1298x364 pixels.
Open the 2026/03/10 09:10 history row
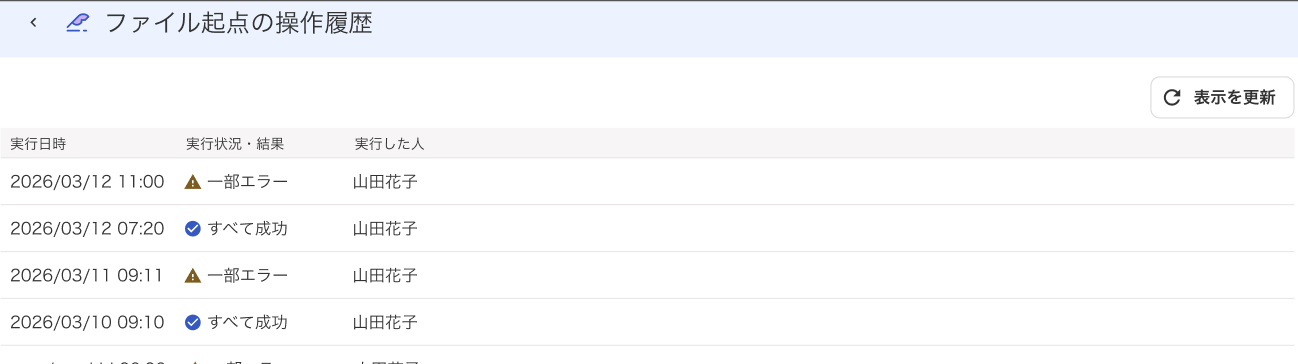tap(647, 322)
